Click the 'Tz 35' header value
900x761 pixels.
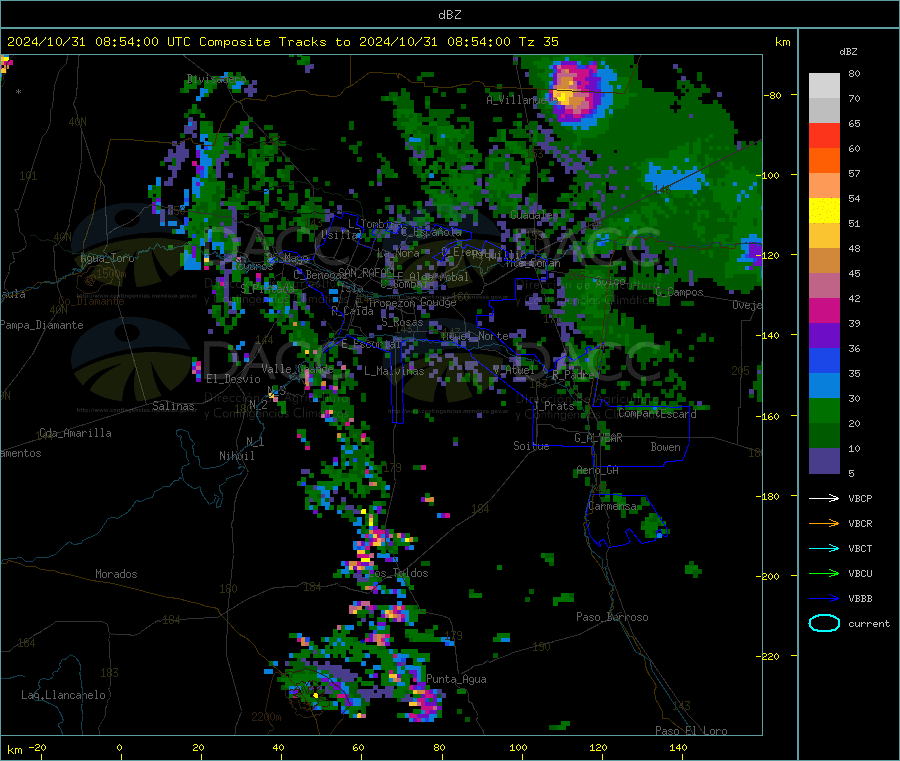pyautogui.click(x=538, y=42)
